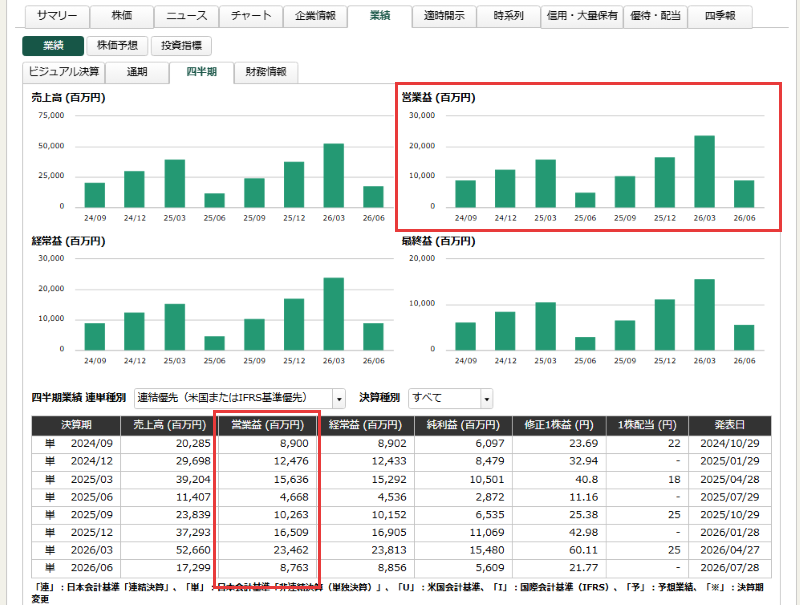This screenshot has height=605, width=800.
Task: Click the 株価予想 button
Action: [117, 46]
